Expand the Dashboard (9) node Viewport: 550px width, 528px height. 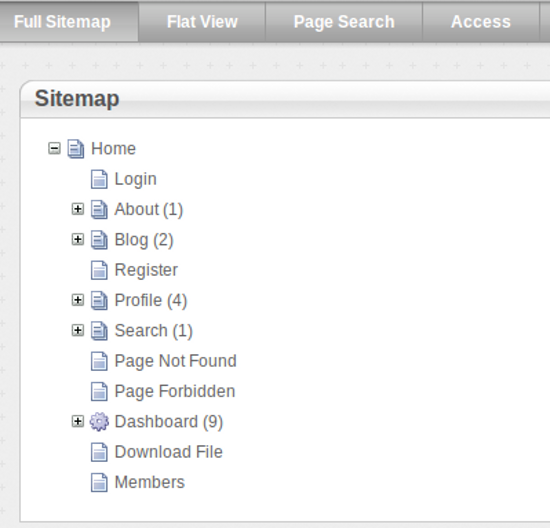[x=78, y=421]
